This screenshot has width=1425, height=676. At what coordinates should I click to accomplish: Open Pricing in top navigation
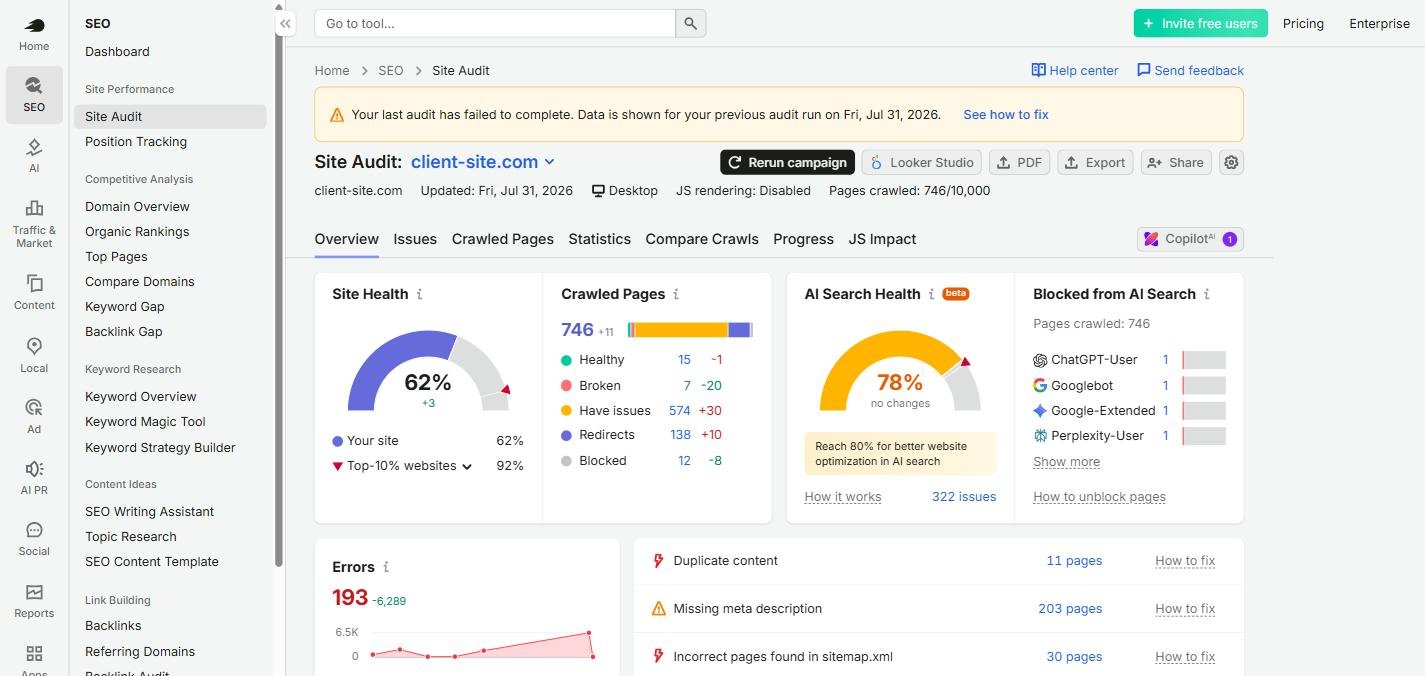click(x=1303, y=24)
